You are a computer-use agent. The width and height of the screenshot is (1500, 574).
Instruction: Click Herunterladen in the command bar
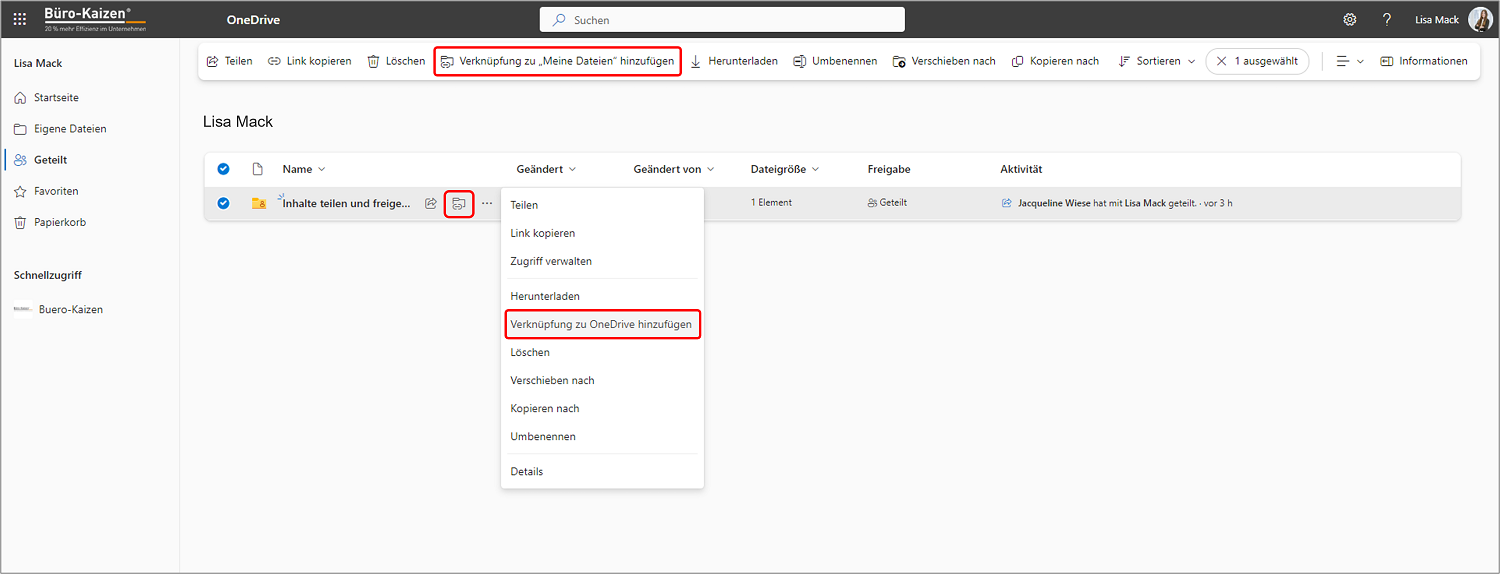[x=734, y=61]
